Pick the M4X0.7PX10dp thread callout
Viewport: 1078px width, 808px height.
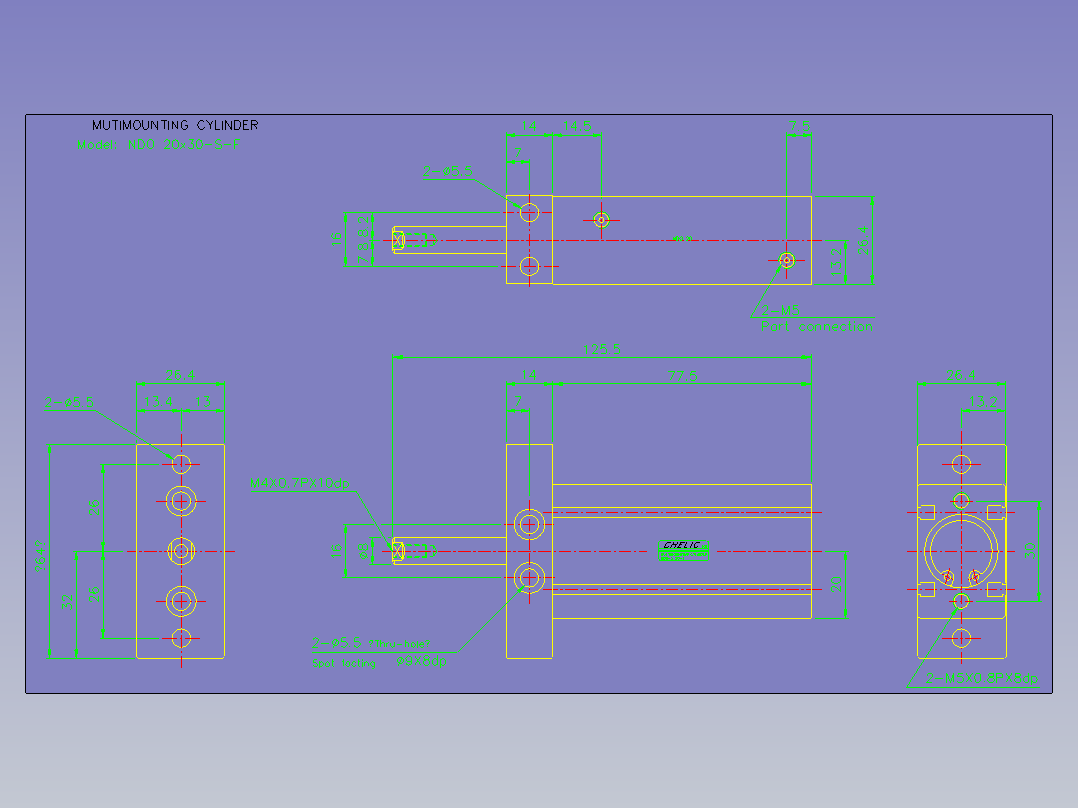300,483
